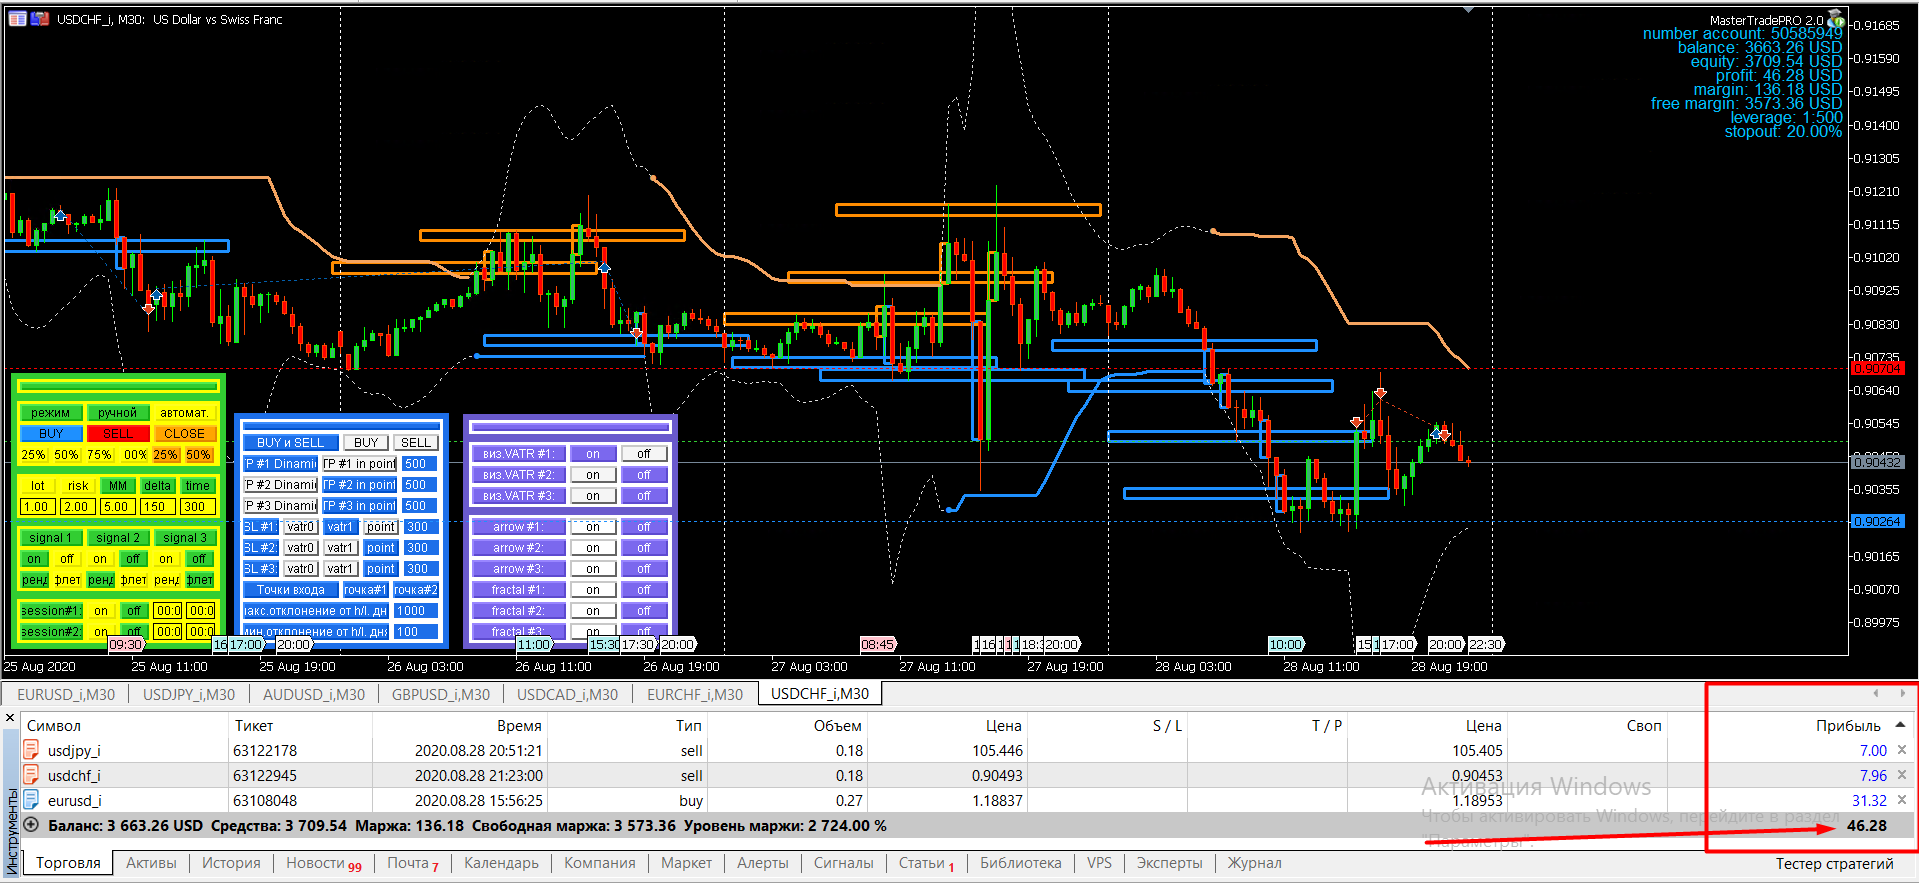Click the 75% partial close button
Viewport: 1919px width, 884px height.
coord(99,455)
